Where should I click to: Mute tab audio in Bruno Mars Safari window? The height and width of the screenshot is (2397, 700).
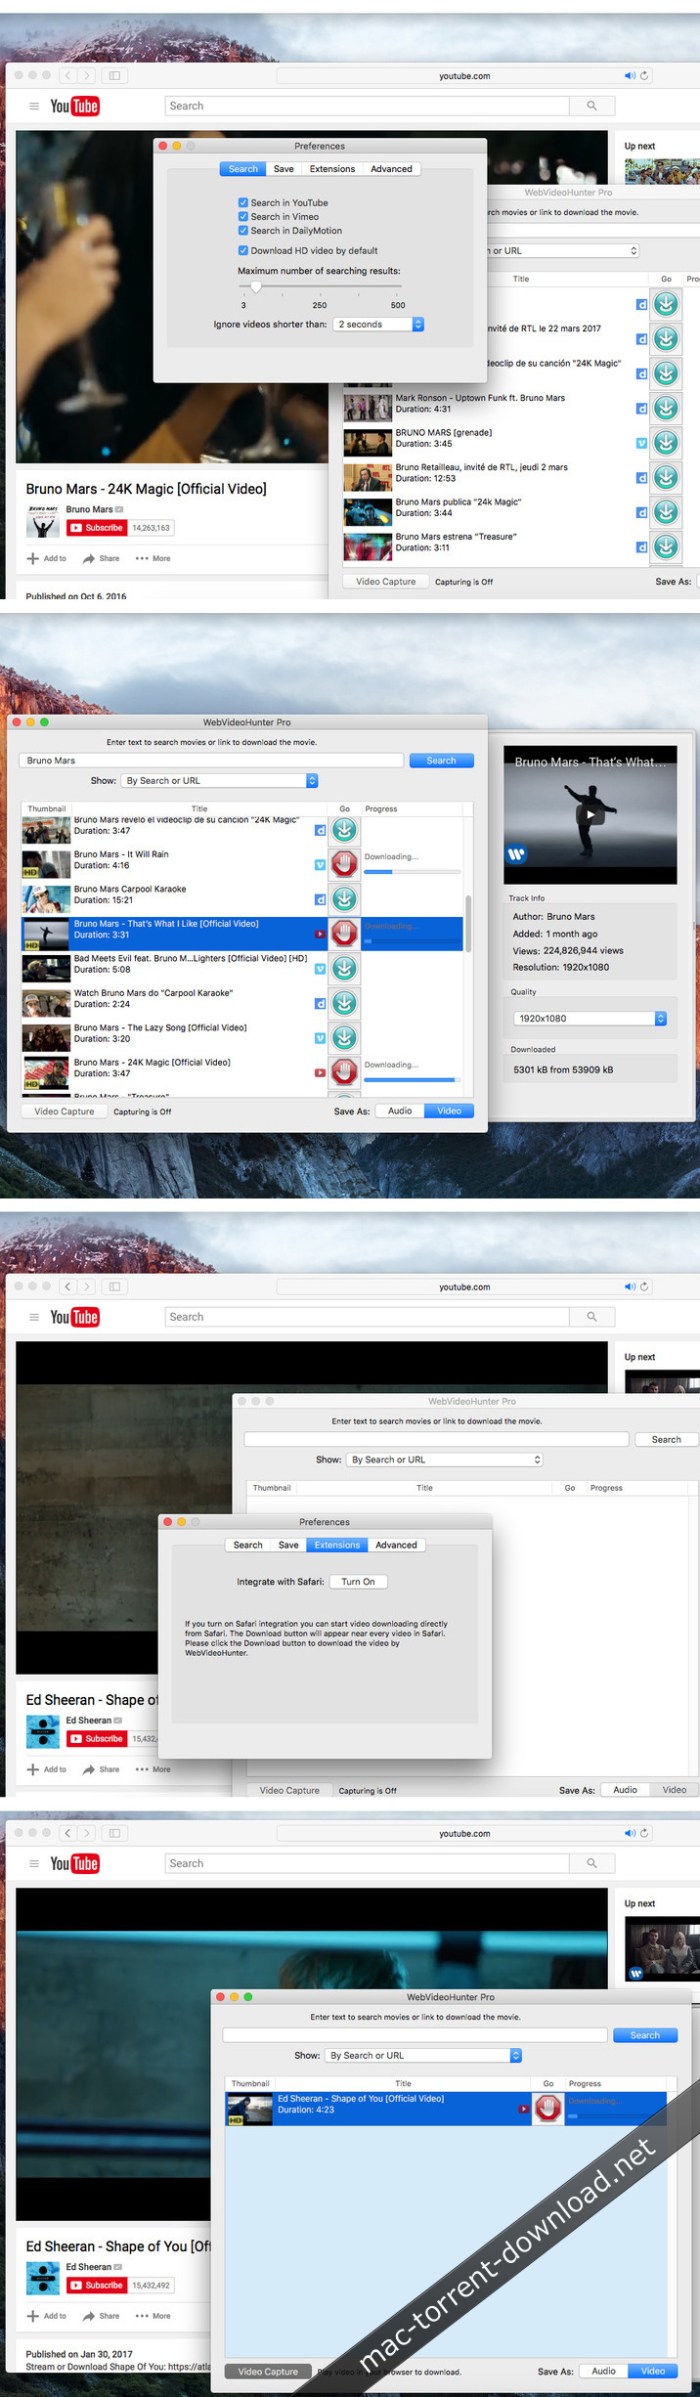point(630,75)
